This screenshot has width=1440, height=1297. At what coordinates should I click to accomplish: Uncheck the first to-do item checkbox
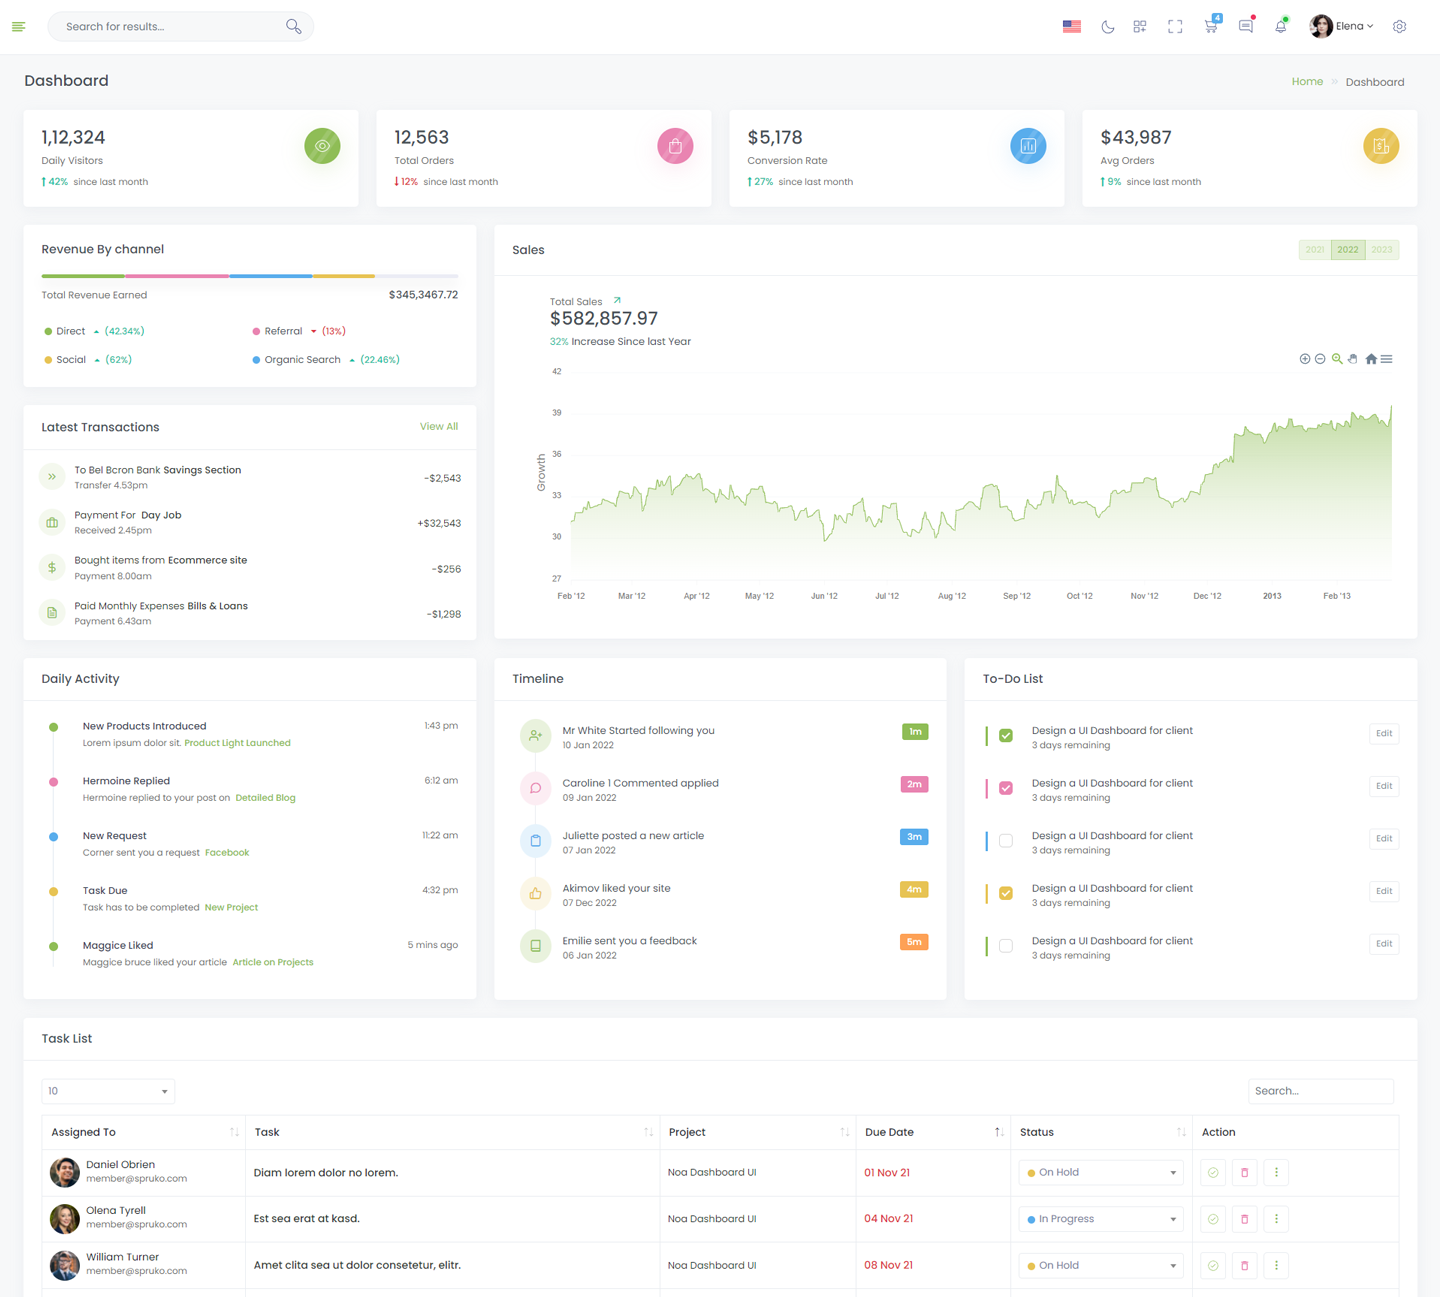(1006, 736)
